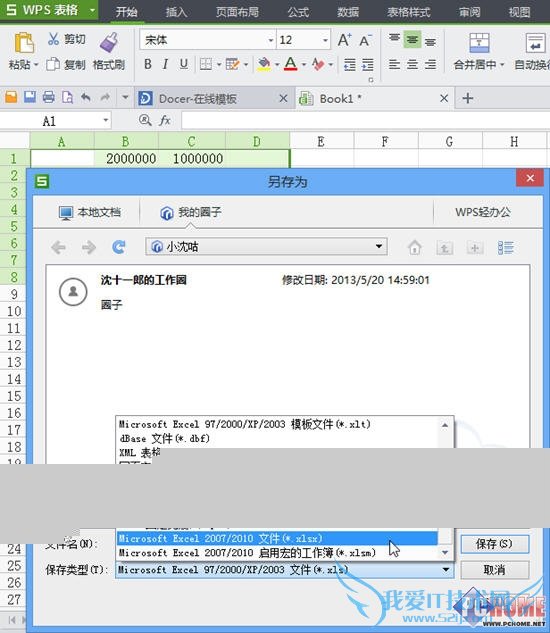Image resolution: width=550 pixels, height=633 pixels.
Task: Switch to the Book1 document tab
Action: point(374,99)
